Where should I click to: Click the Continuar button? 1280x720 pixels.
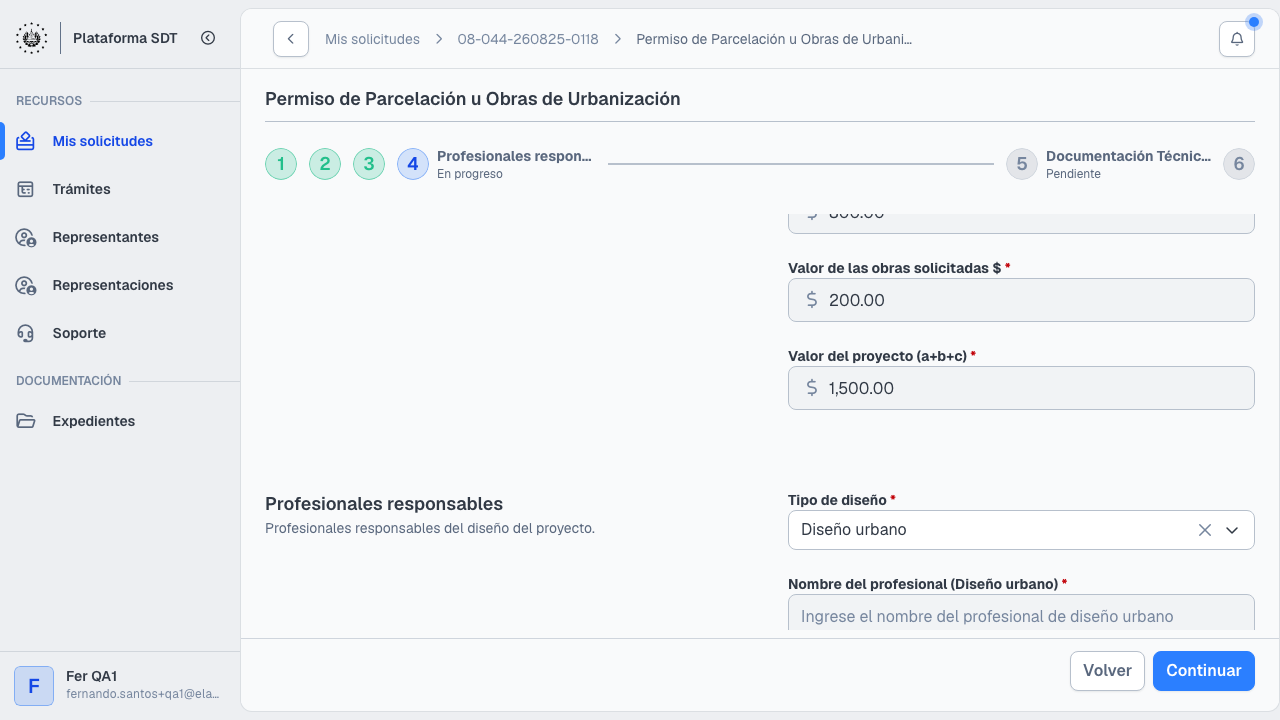(1204, 671)
